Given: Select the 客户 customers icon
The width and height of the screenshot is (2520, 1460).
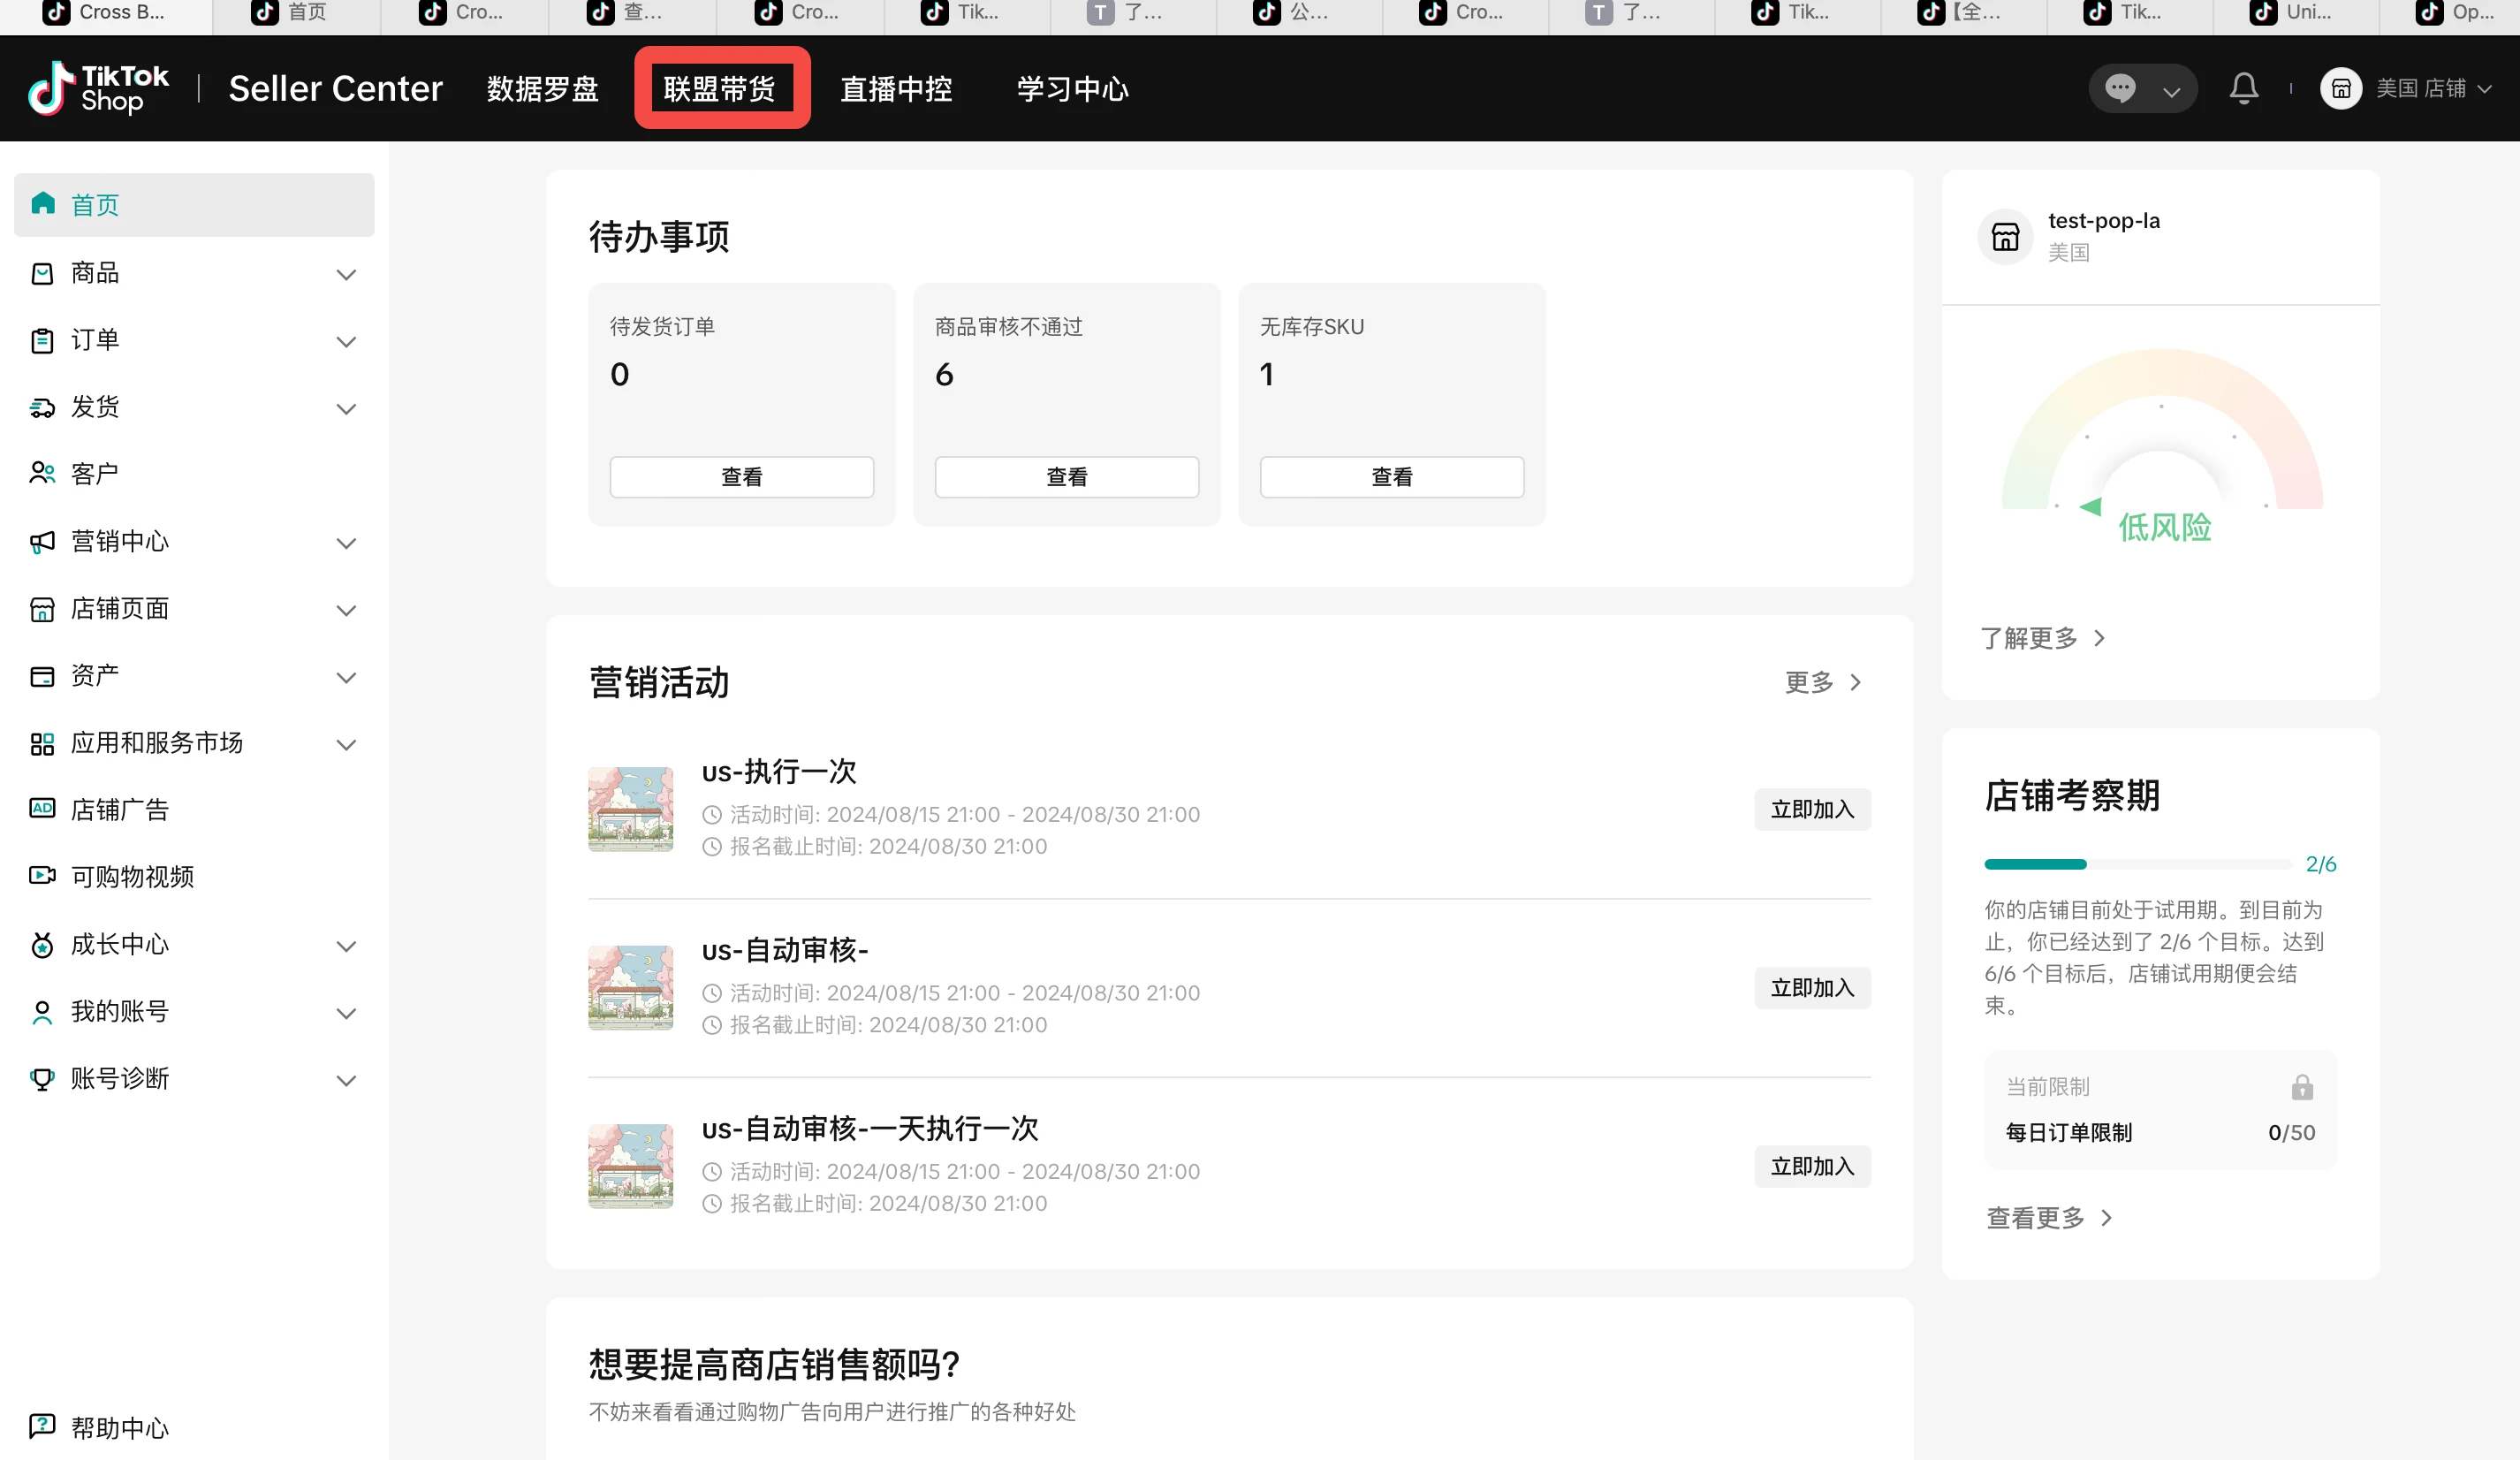Looking at the screenshot, I should pos(41,473).
